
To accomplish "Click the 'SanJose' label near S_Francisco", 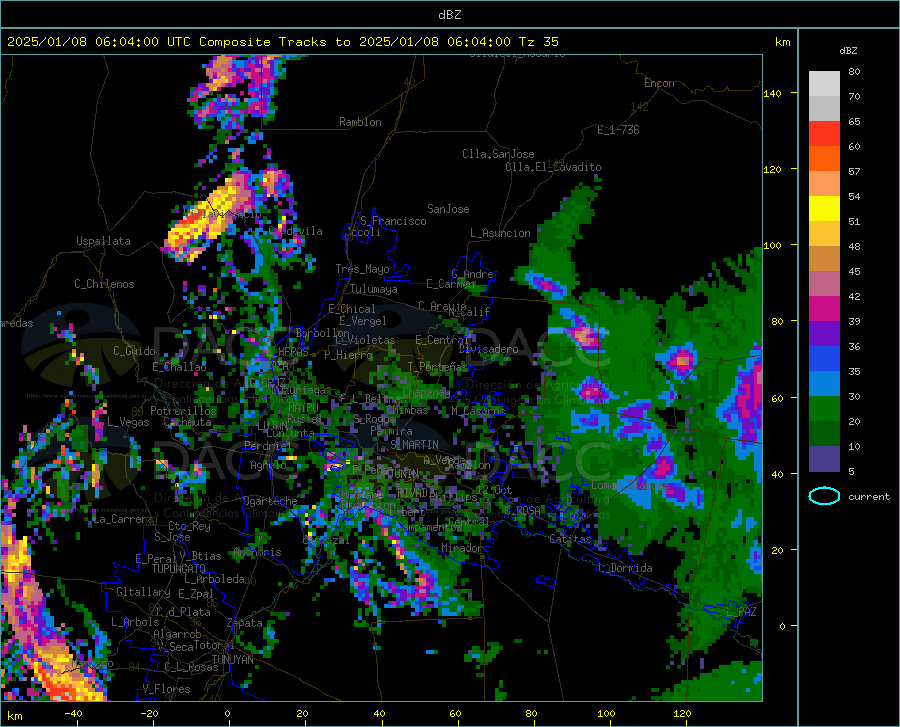I will (448, 209).
